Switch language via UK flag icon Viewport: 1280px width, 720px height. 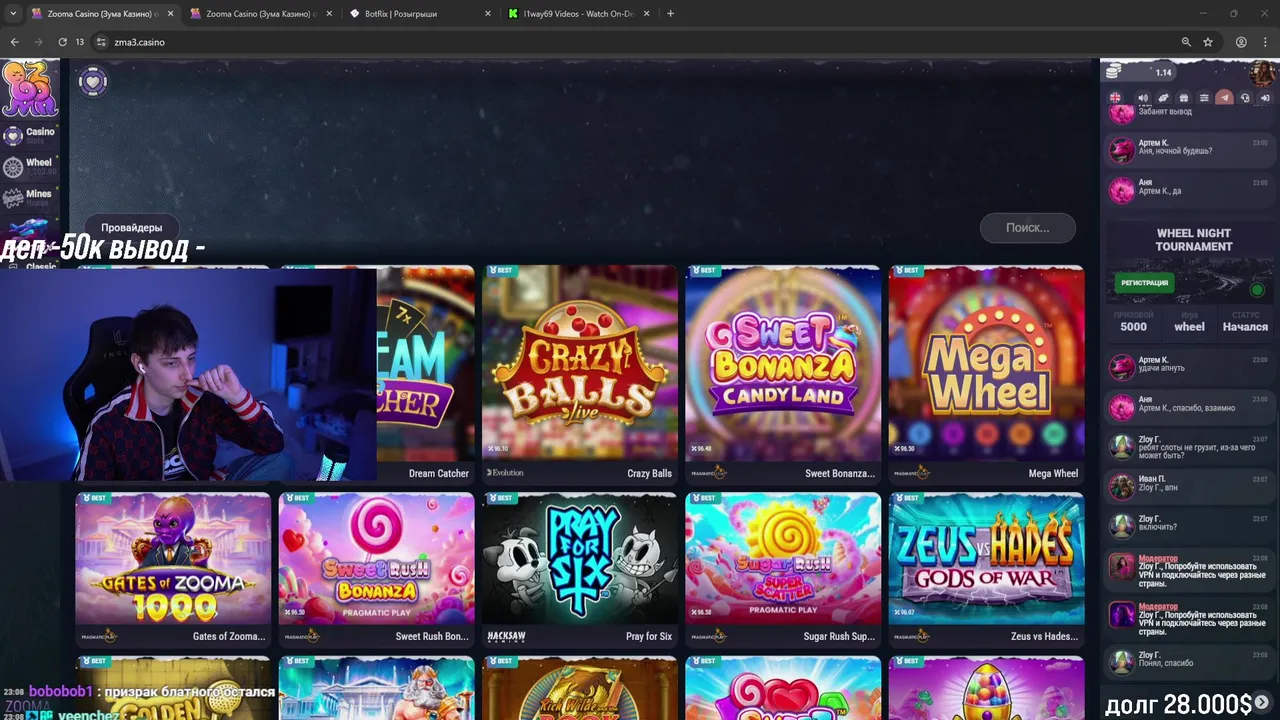click(x=1115, y=98)
